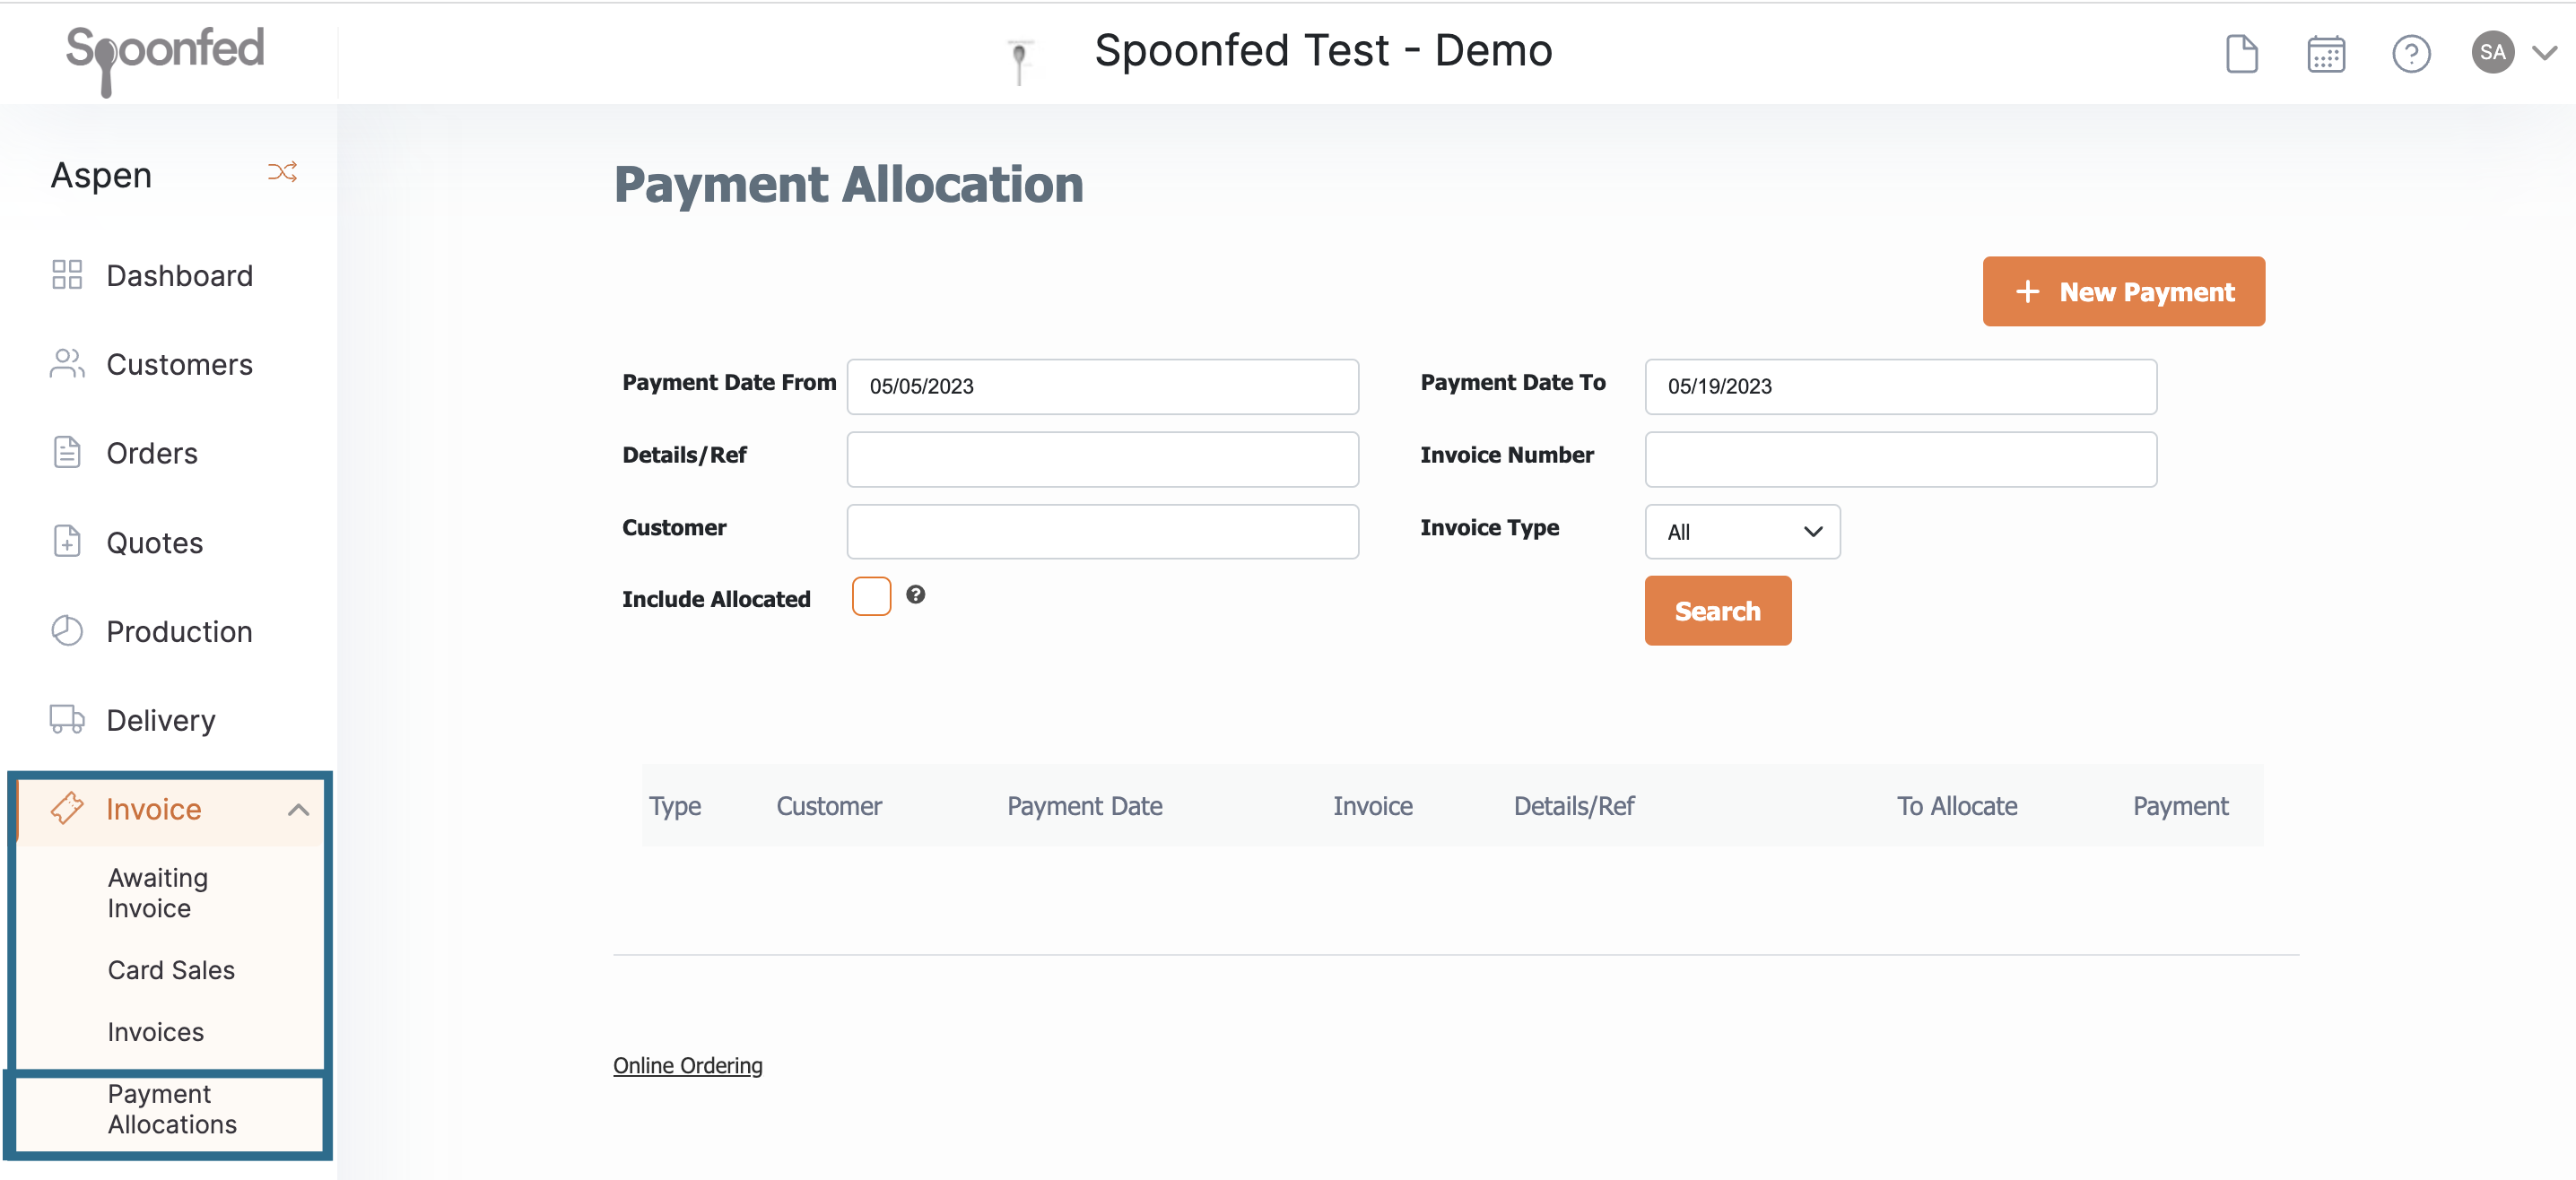Select Payment Allocations in sidebar
Image resolution: width=2576 pixels, height=1180 pixels.
[x=172, y=1109]
